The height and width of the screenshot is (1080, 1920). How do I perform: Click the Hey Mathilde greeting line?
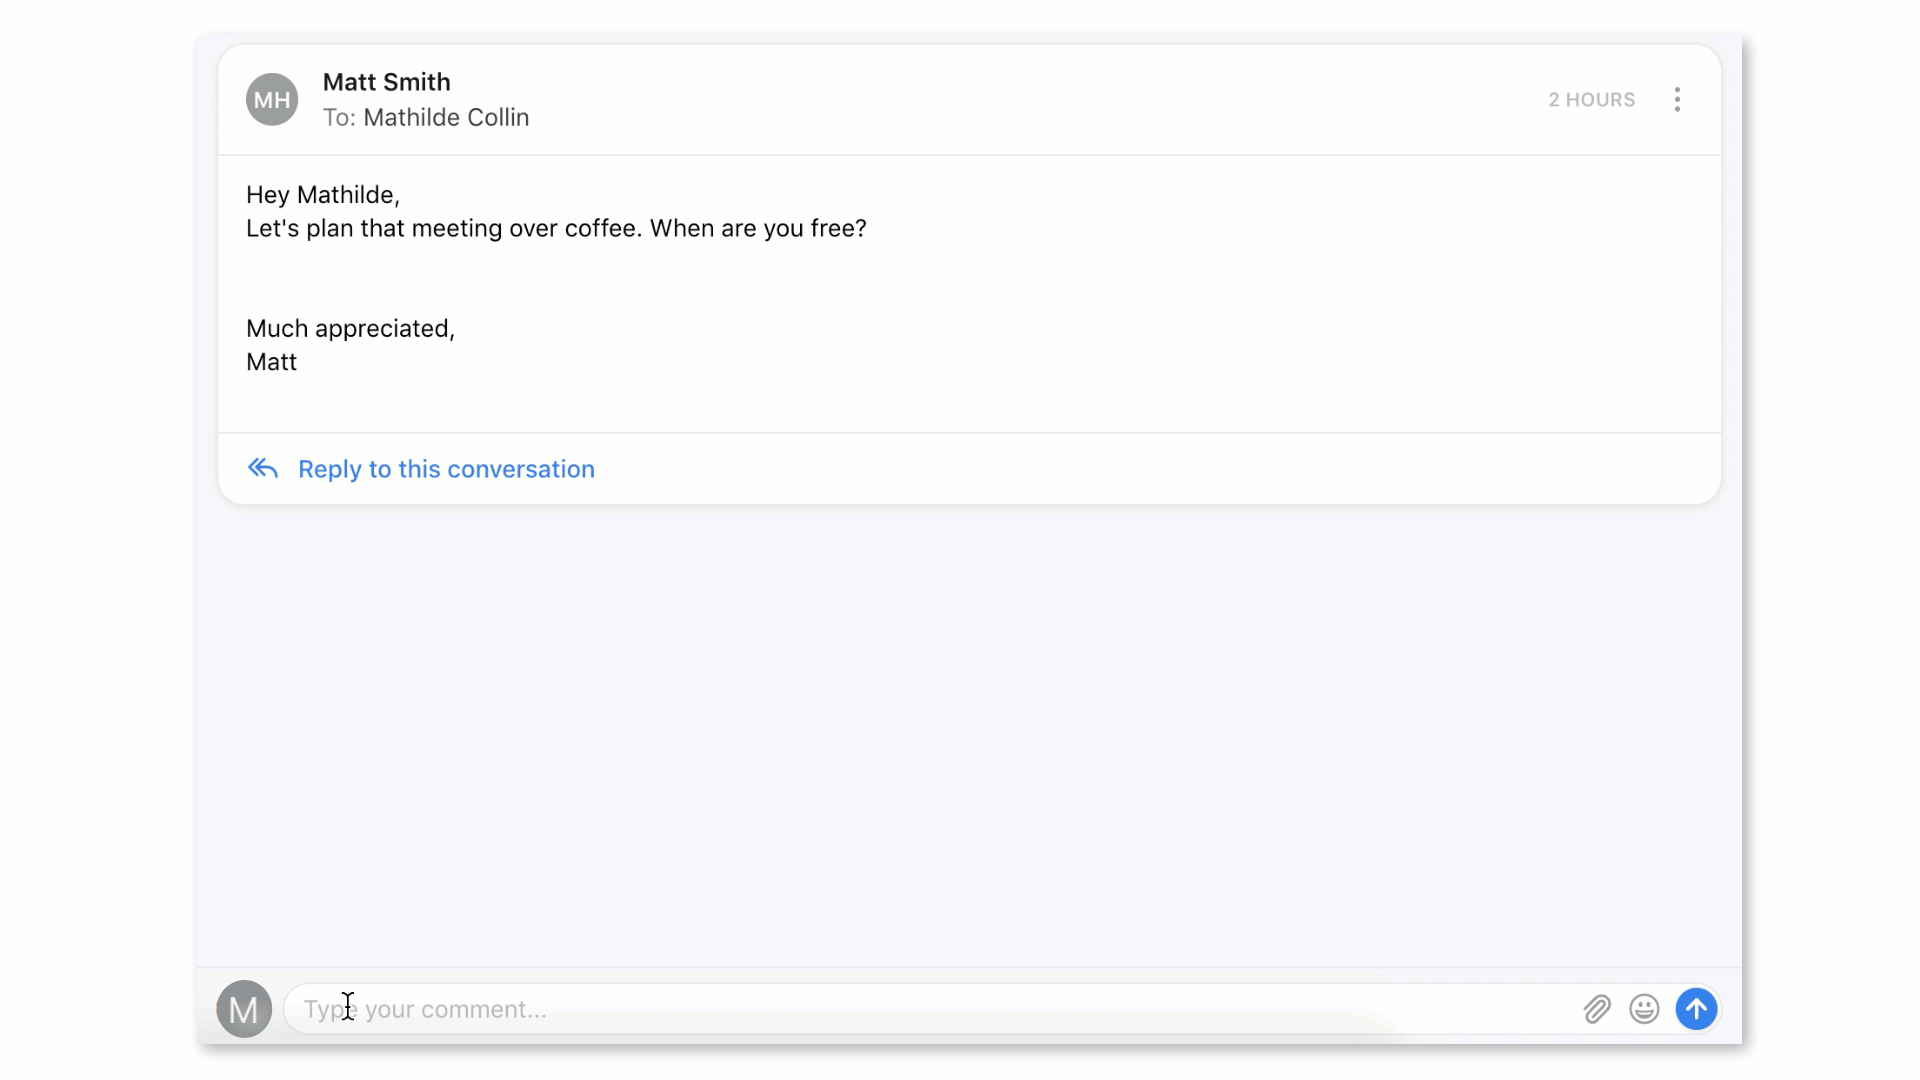tap(323, 195)
